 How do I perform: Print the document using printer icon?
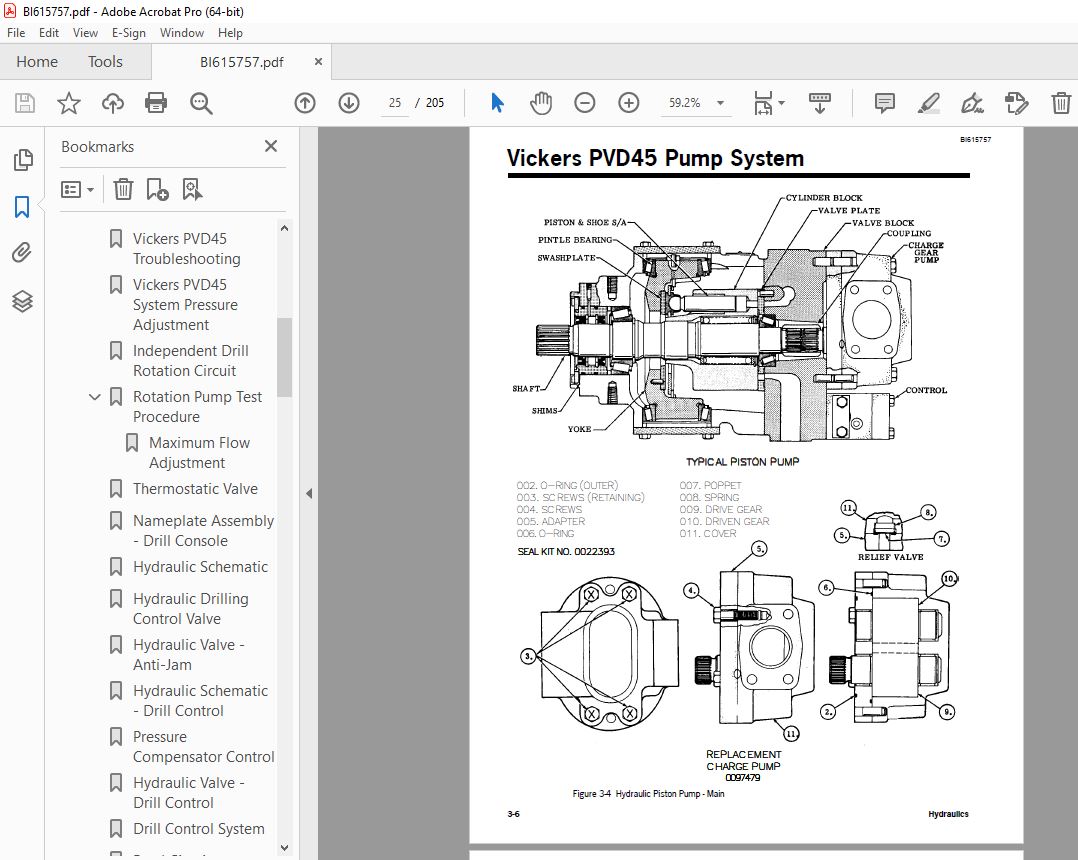pyautogui.click(x=156, y=103)
